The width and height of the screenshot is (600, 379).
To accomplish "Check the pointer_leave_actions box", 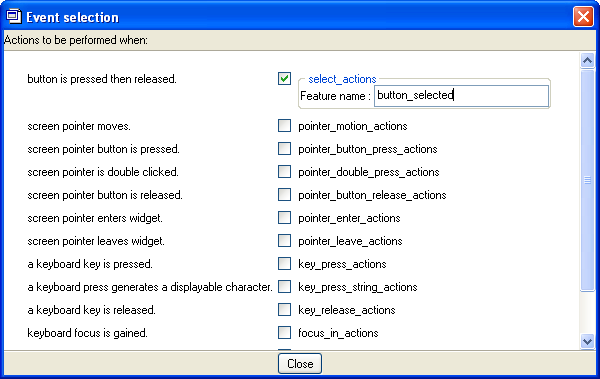I will (284, 240).
